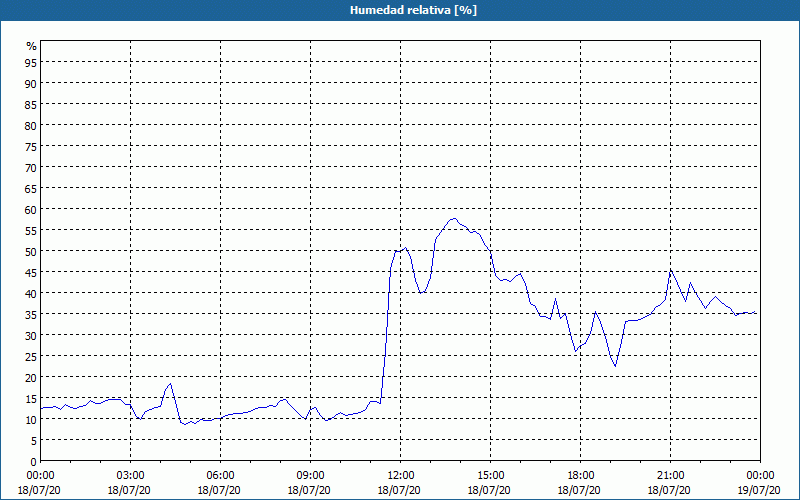Image resolution: width=800 pixels, height=500 pixels.
Task: Click the 20 humidity axis label
Action: [31, 378]
